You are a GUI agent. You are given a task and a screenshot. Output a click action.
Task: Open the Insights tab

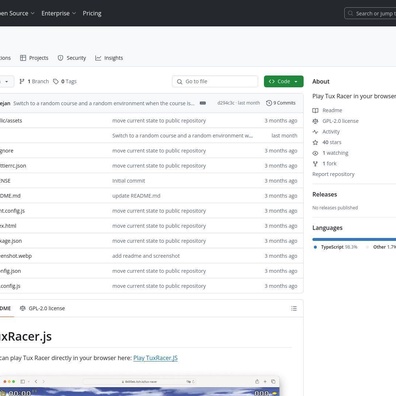(109, 58)
